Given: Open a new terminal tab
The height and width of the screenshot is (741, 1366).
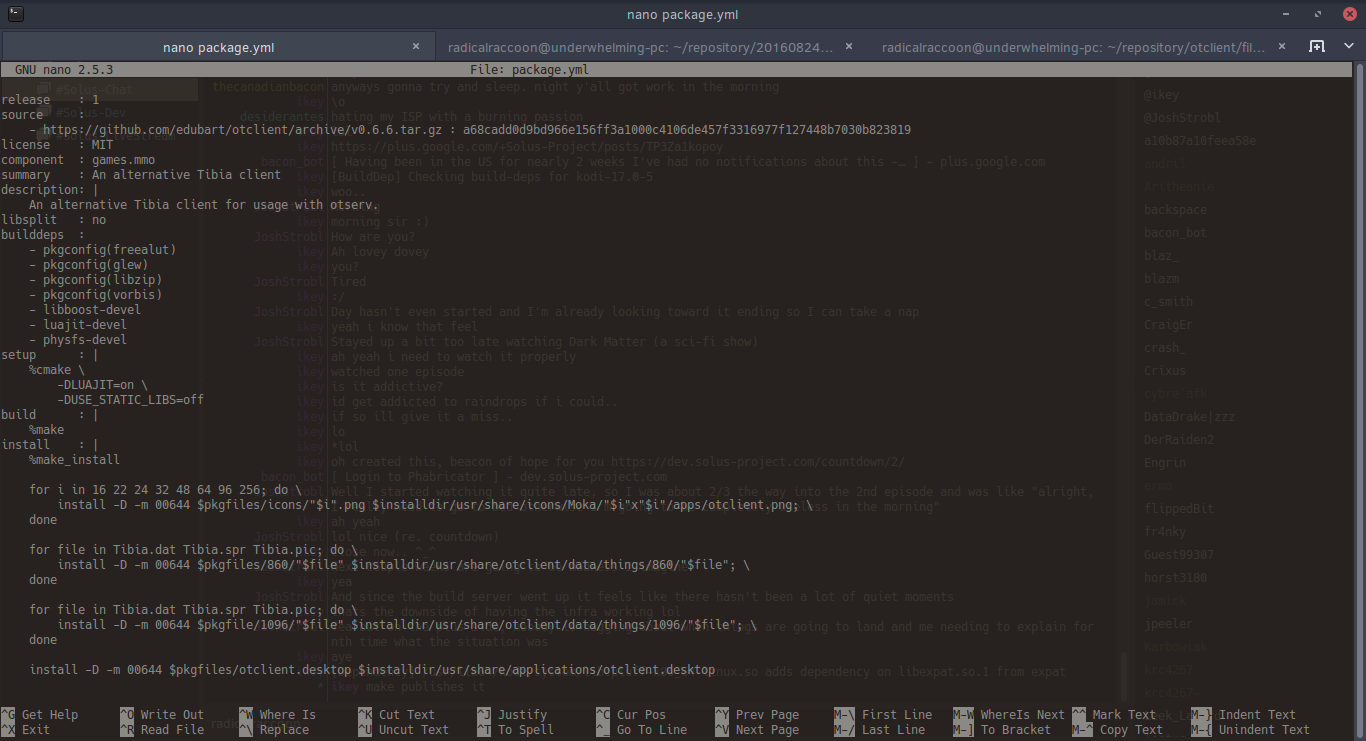Looking at the screenshot, I should coord(1317,46).
